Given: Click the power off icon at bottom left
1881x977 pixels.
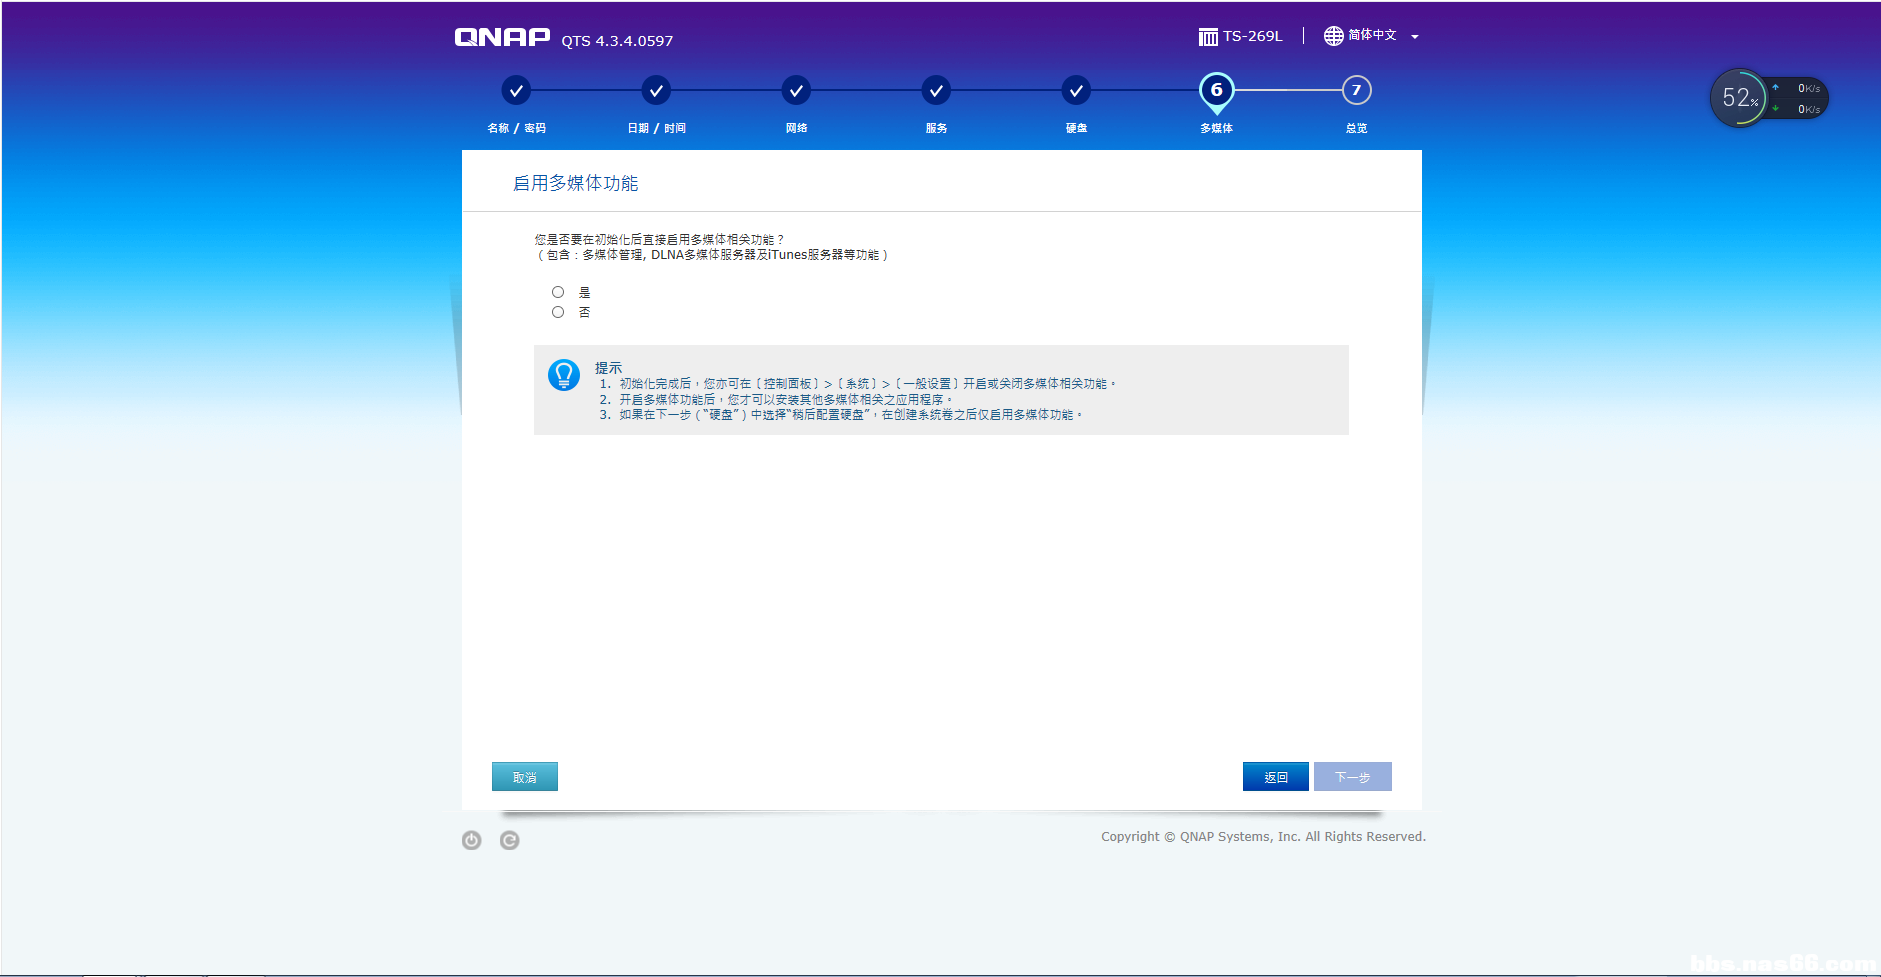Looking at the screenshot, I should pos(472,840).
